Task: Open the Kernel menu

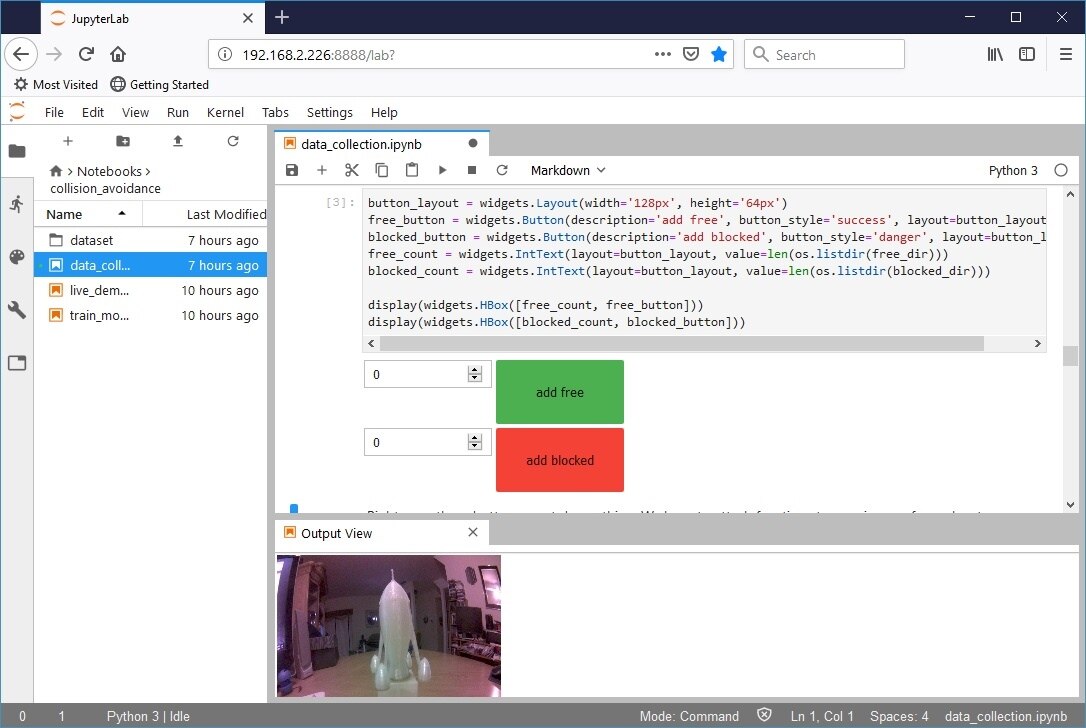Action: tap(225, 113)
